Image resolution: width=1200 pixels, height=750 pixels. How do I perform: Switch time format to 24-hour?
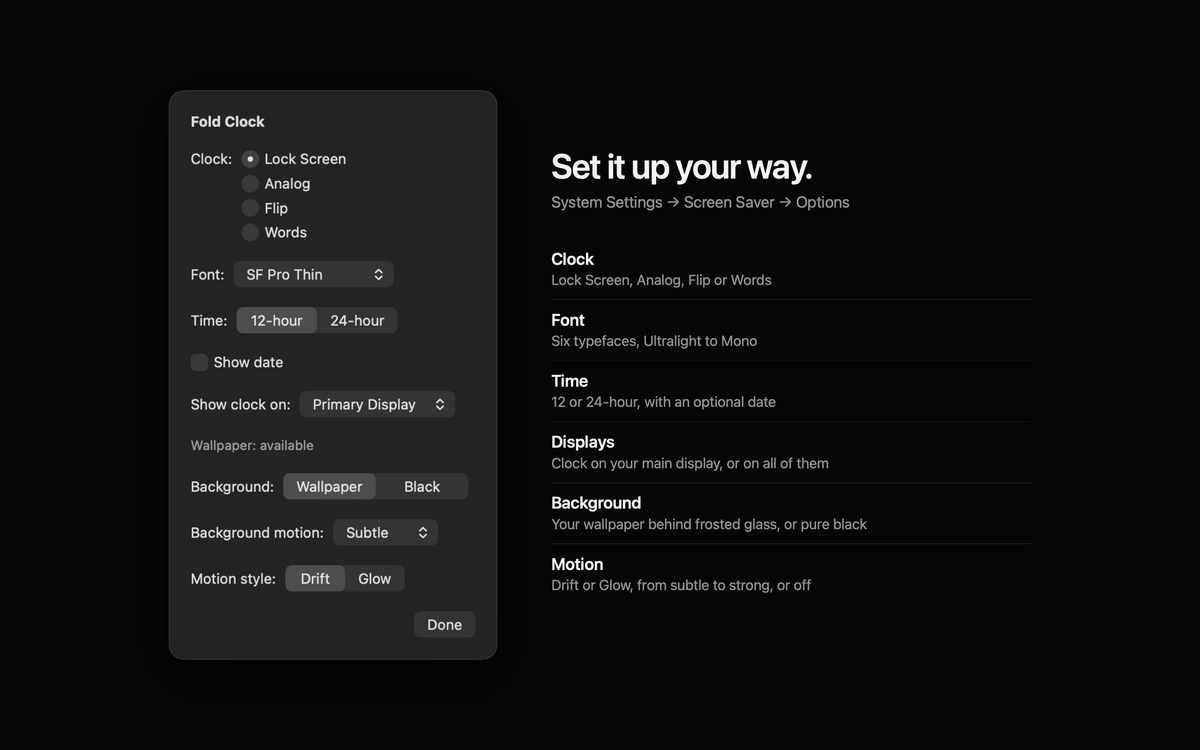(357, 321)
